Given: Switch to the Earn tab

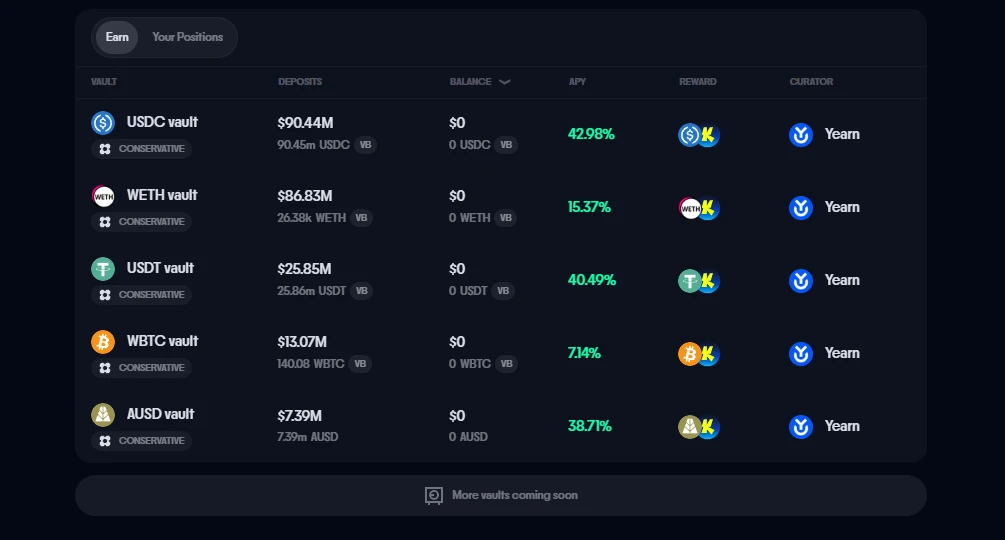Looking at the screenshot, I should [x=117, y=37].
